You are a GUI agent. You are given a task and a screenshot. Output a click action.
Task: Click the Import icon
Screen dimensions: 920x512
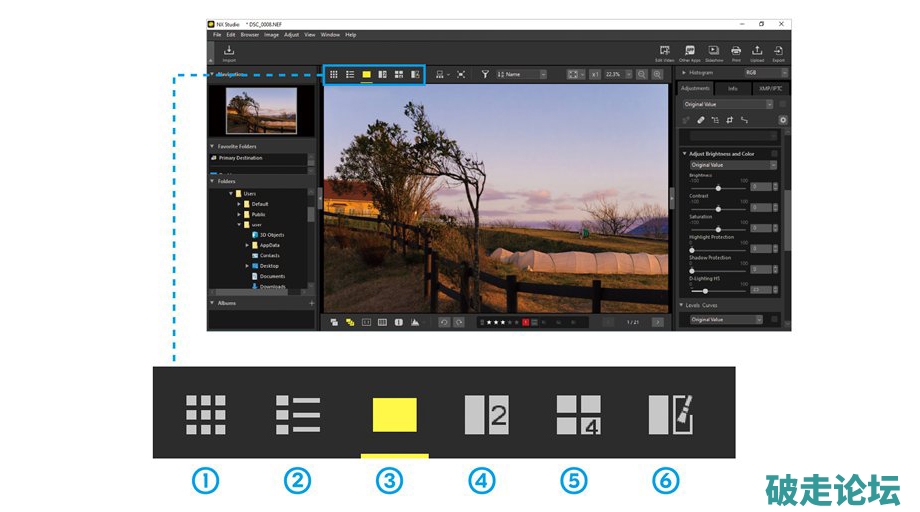[229, 52]
